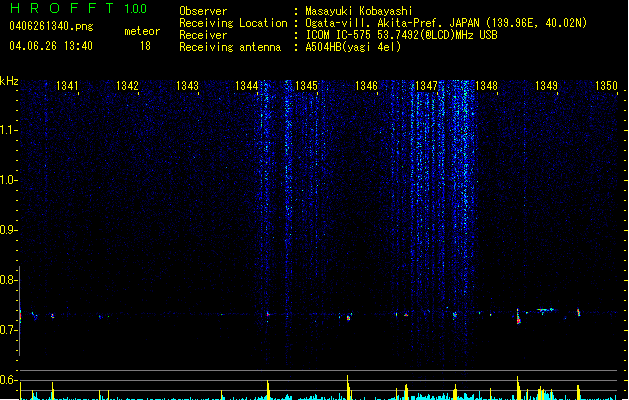Click the HROFFT program title
This screenshot has width=629, height=400.
pos(62,8)
